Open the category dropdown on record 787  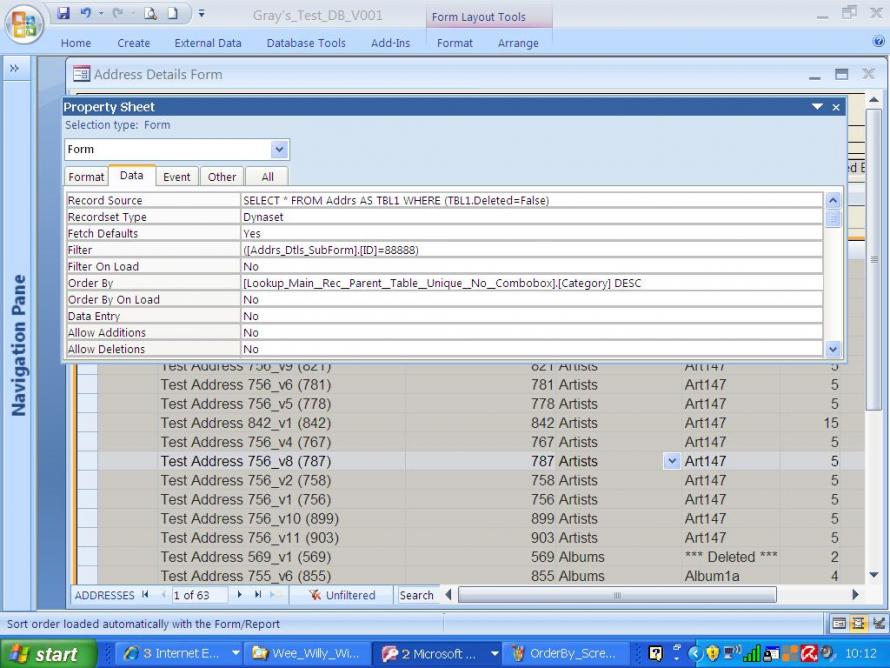pos(672,461)
